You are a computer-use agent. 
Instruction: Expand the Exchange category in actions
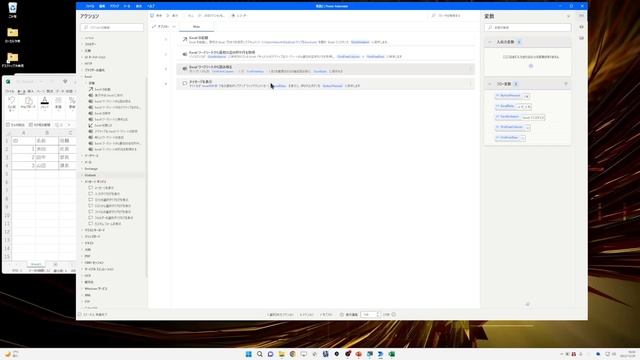tap(82, 169)
